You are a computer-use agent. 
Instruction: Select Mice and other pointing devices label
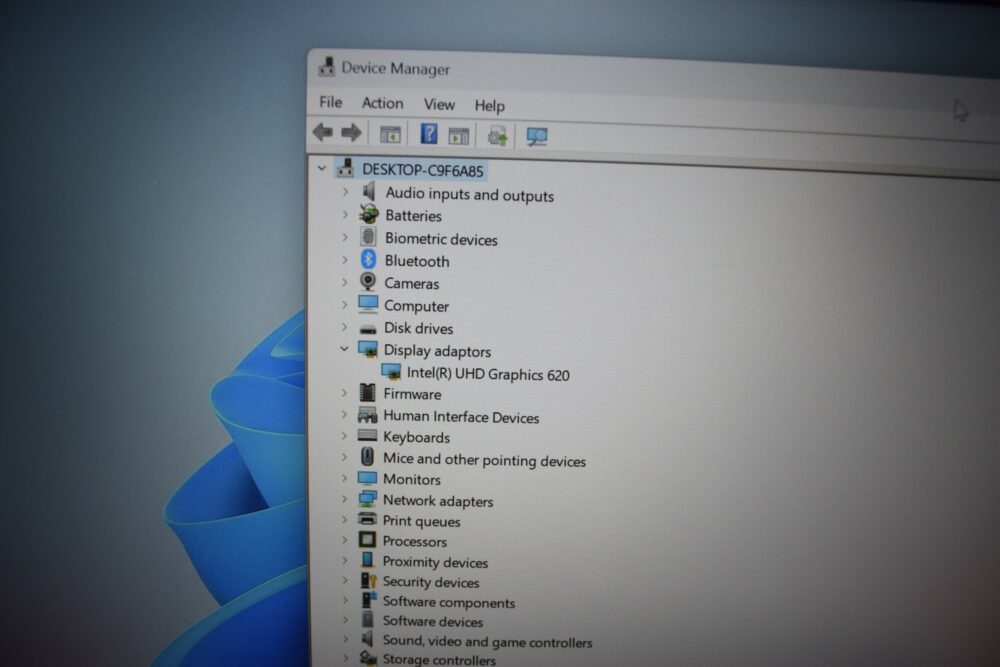[x=484, y=460]
